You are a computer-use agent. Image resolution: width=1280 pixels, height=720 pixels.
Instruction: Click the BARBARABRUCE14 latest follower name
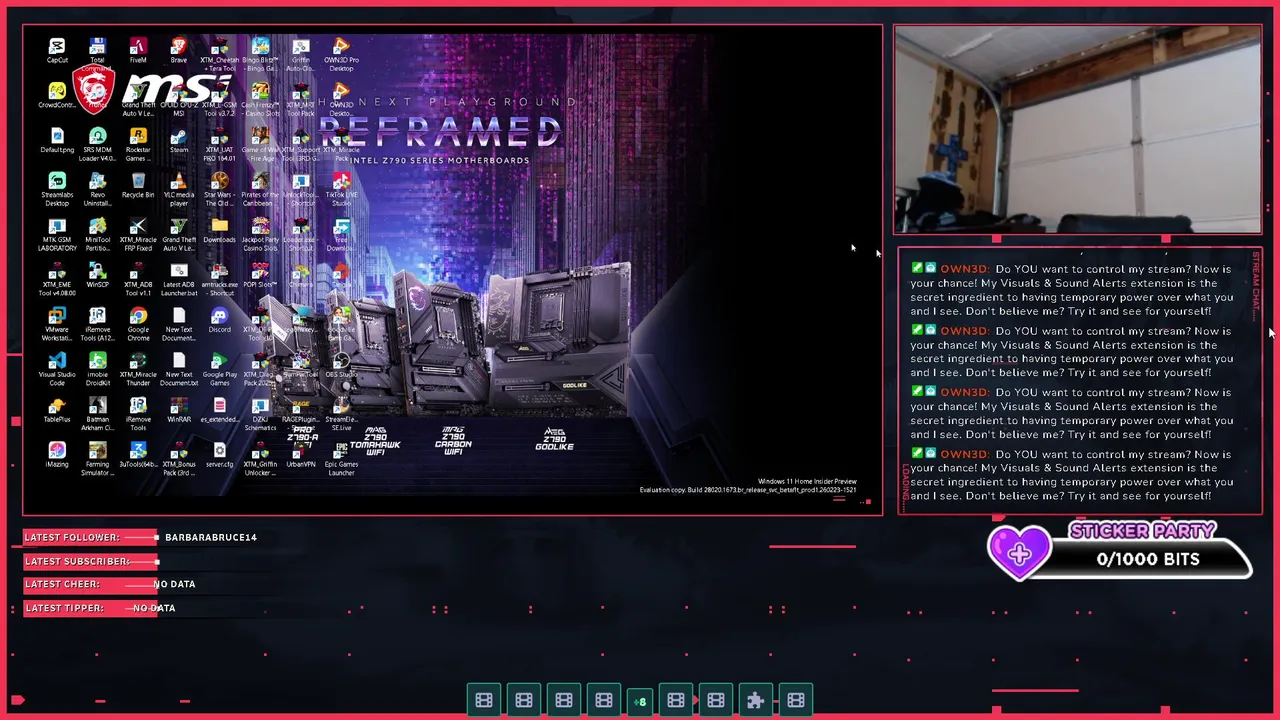(x=211, y=538)
